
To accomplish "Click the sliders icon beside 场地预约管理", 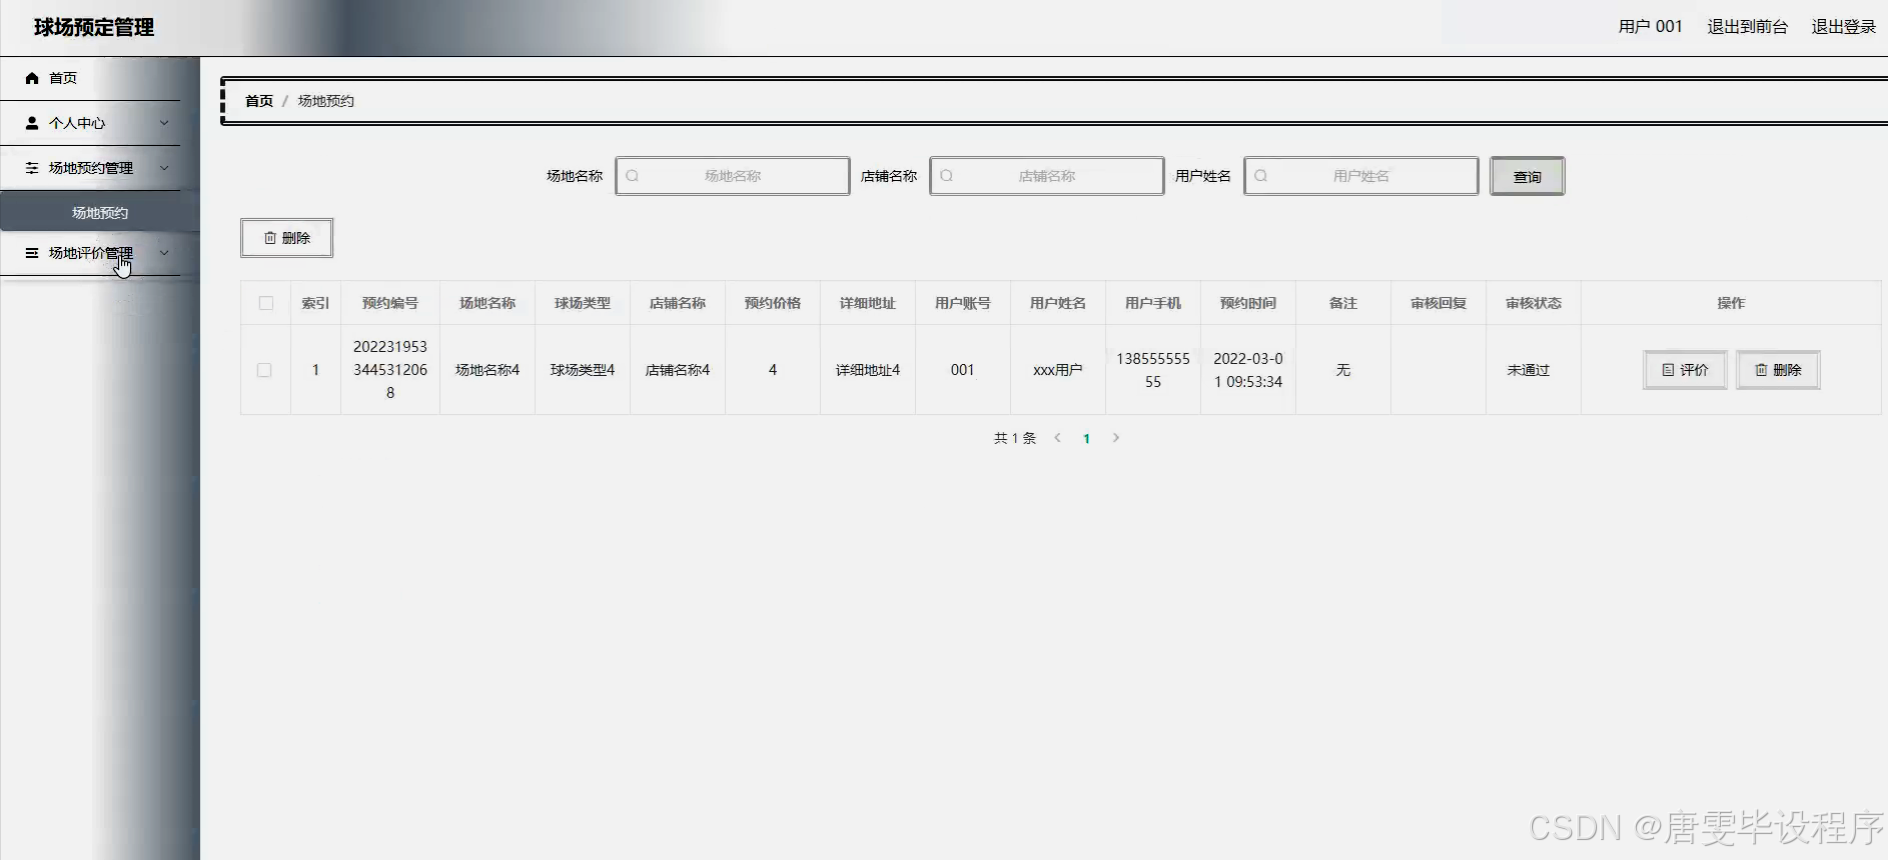I will pyautogui.click(x=32, y=168).
